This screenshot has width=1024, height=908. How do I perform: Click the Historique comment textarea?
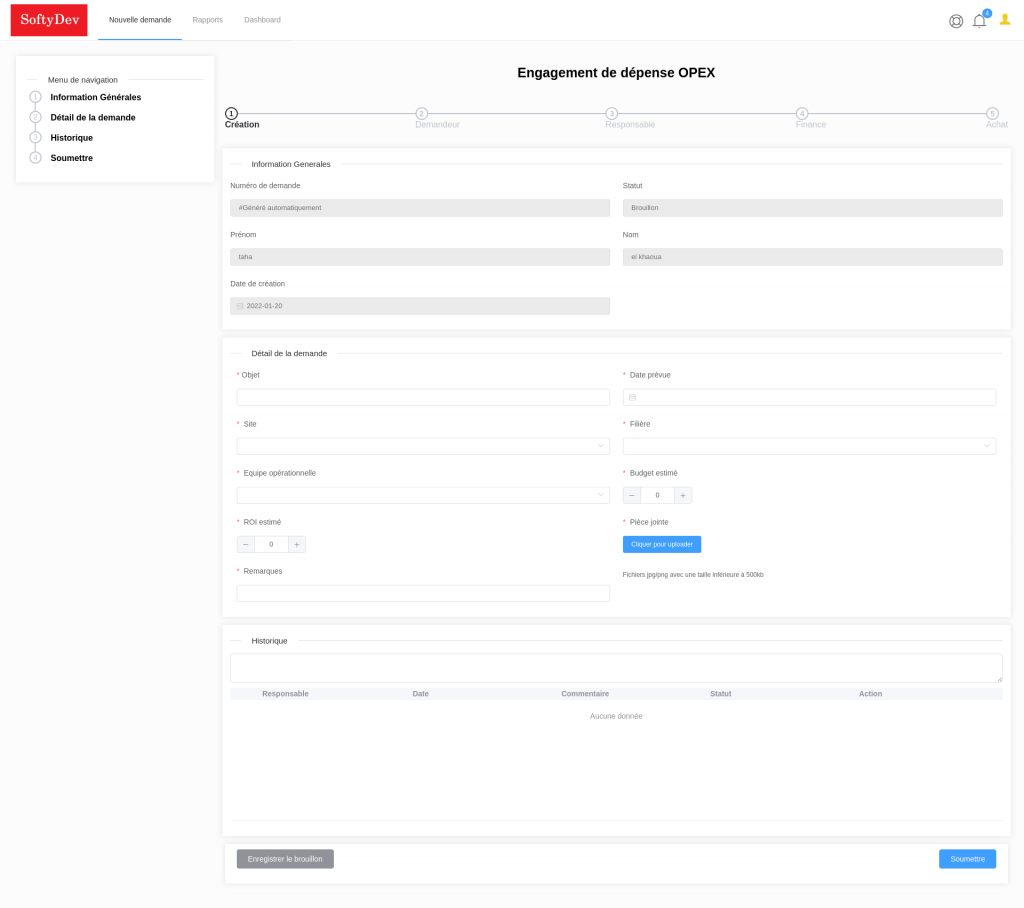[x=616, y=668]
